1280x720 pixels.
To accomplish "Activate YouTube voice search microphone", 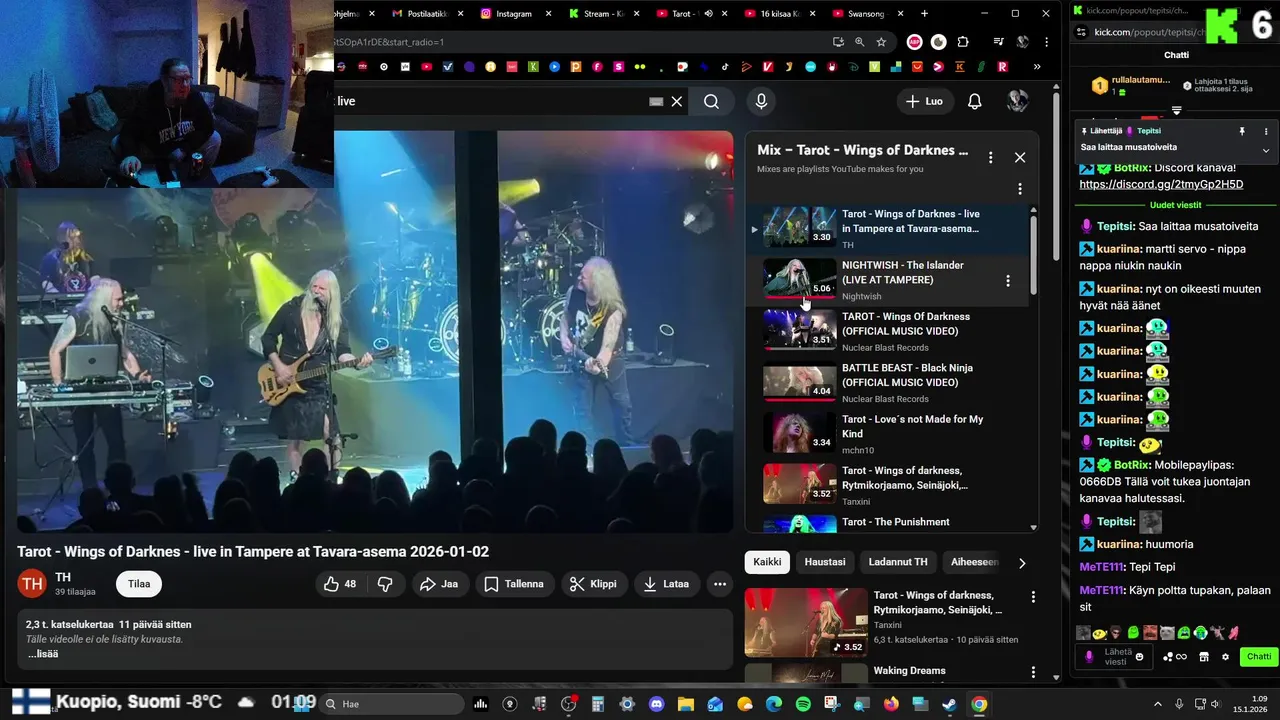I will point(761,101).
